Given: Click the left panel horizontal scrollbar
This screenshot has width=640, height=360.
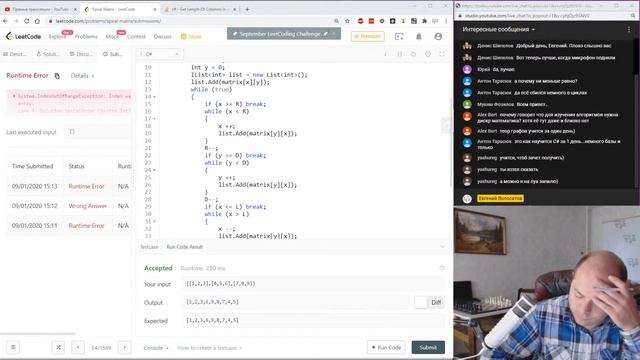Looking at the screenshot, I should (x=38, y=333).
